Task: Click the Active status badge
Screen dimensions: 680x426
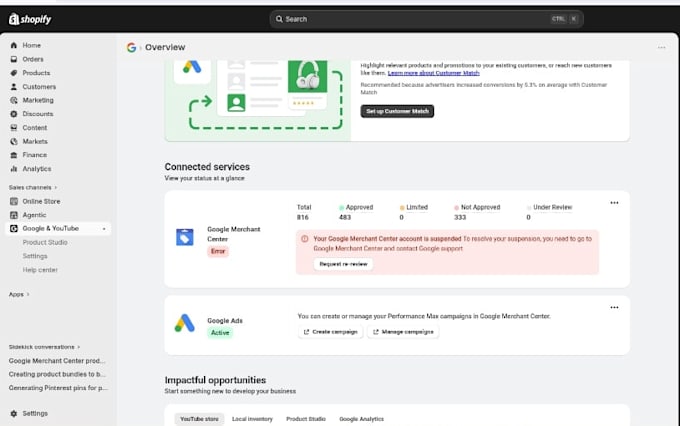Action: coord(220,333)
